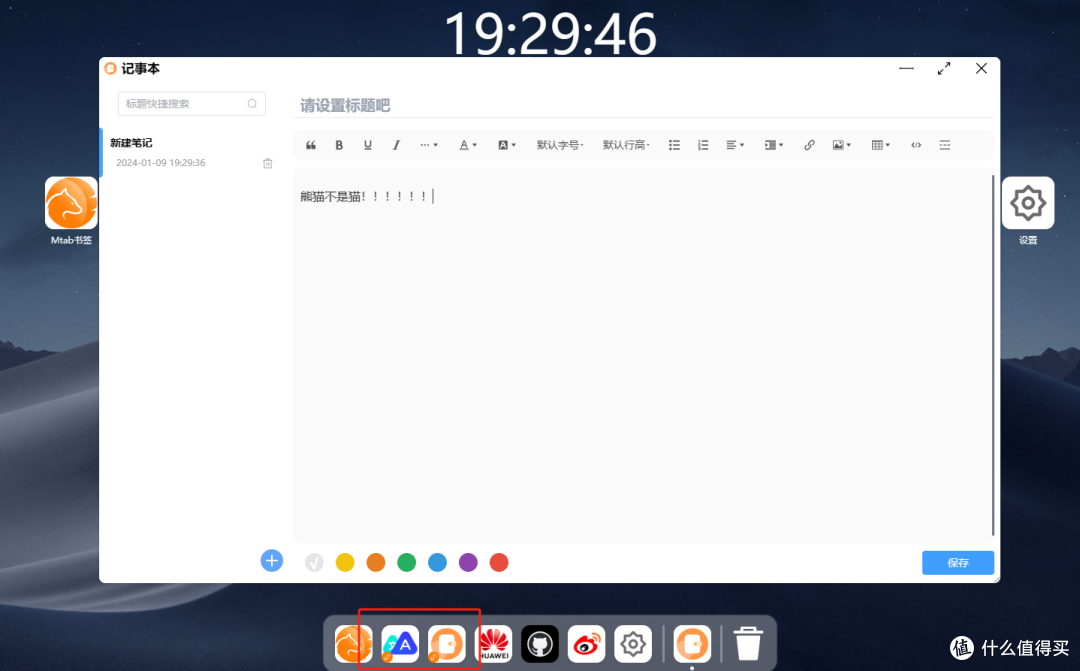Minimize the 记事本 window
This screenshot has height=671, width=1080.
coord(906,68)
